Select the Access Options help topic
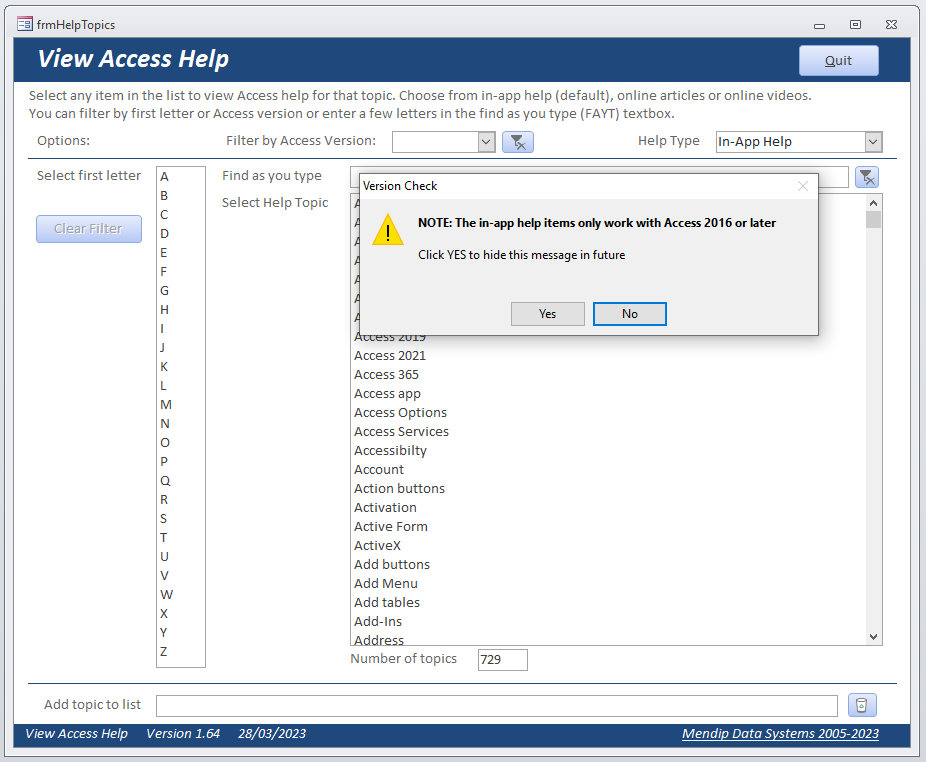Screen dimensions: 926x762 click(400, 412)
